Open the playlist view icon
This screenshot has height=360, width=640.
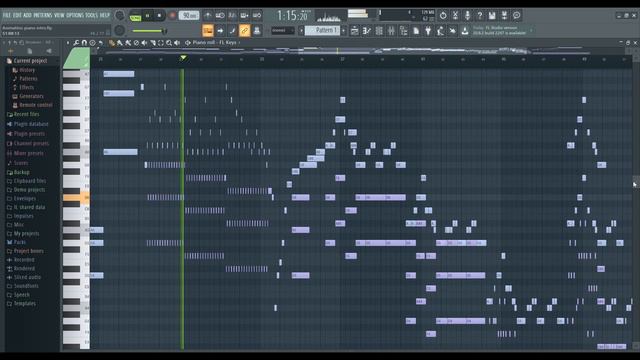click(355, 30)
